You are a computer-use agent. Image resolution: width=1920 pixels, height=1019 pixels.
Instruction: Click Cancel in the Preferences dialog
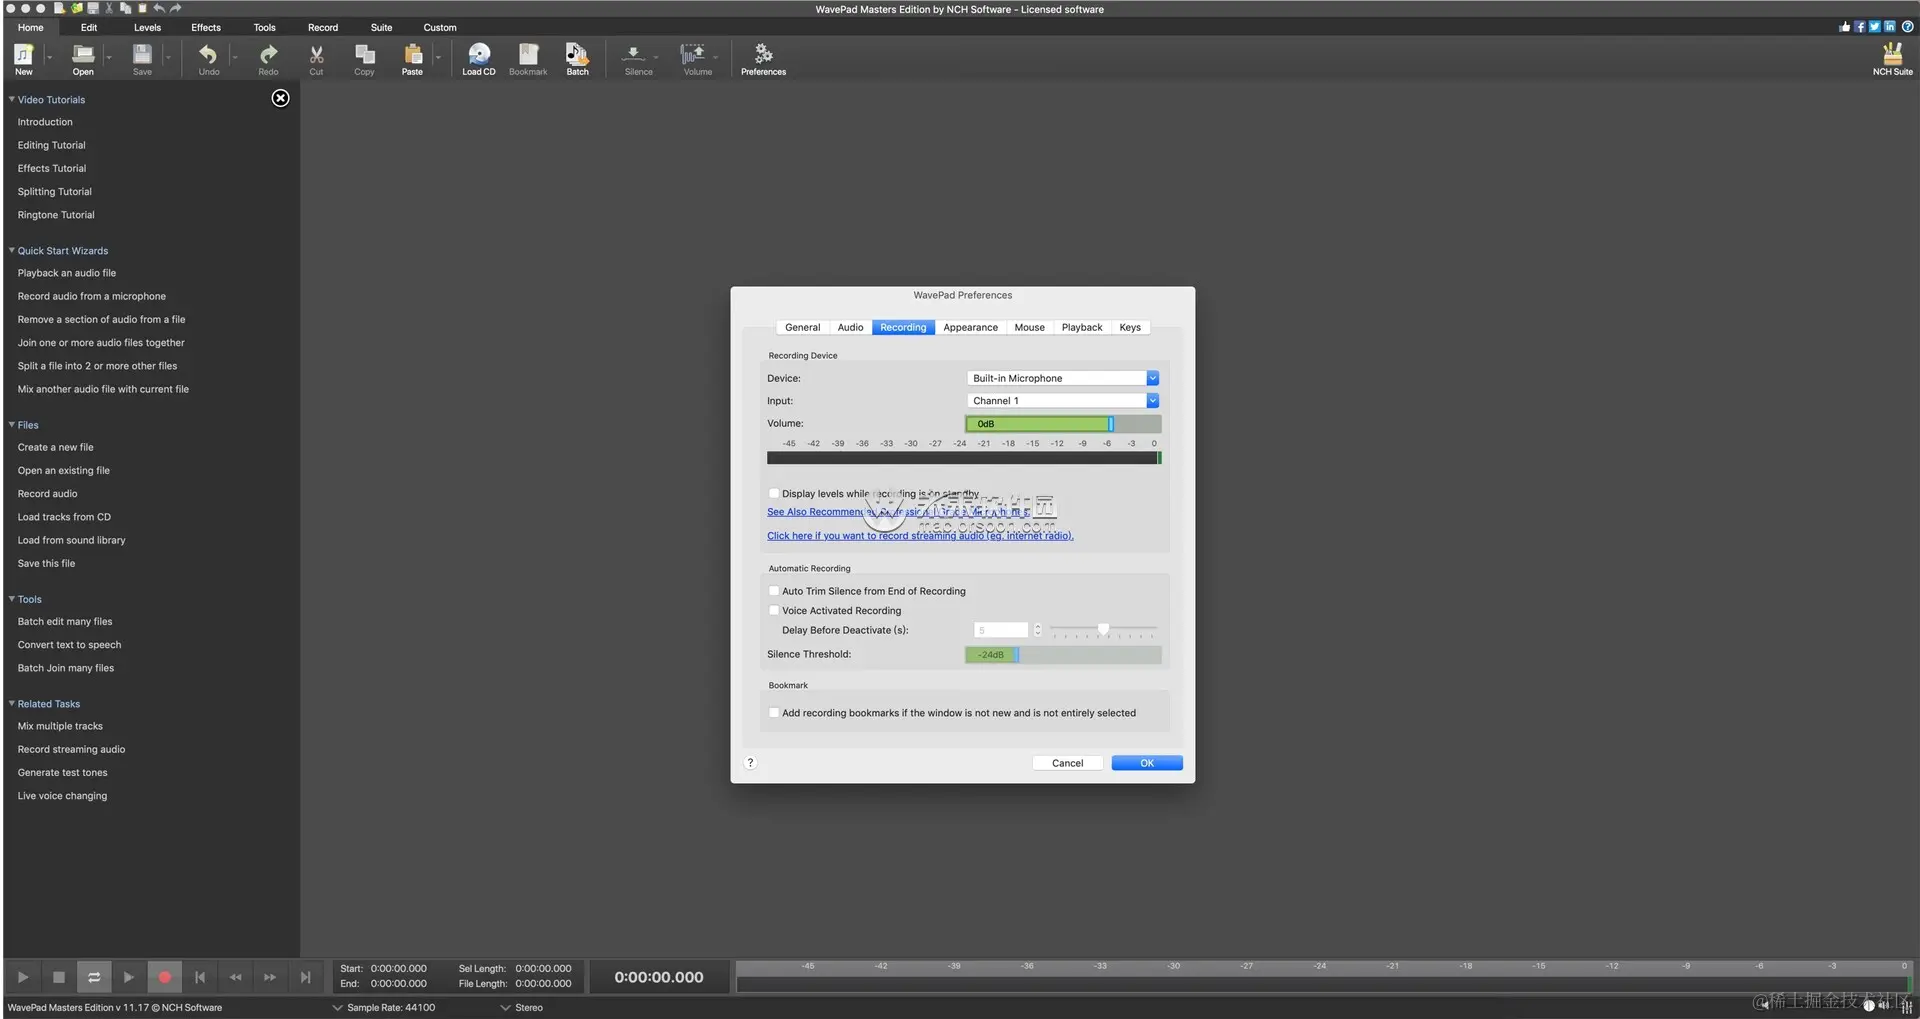pos(1067,763)
